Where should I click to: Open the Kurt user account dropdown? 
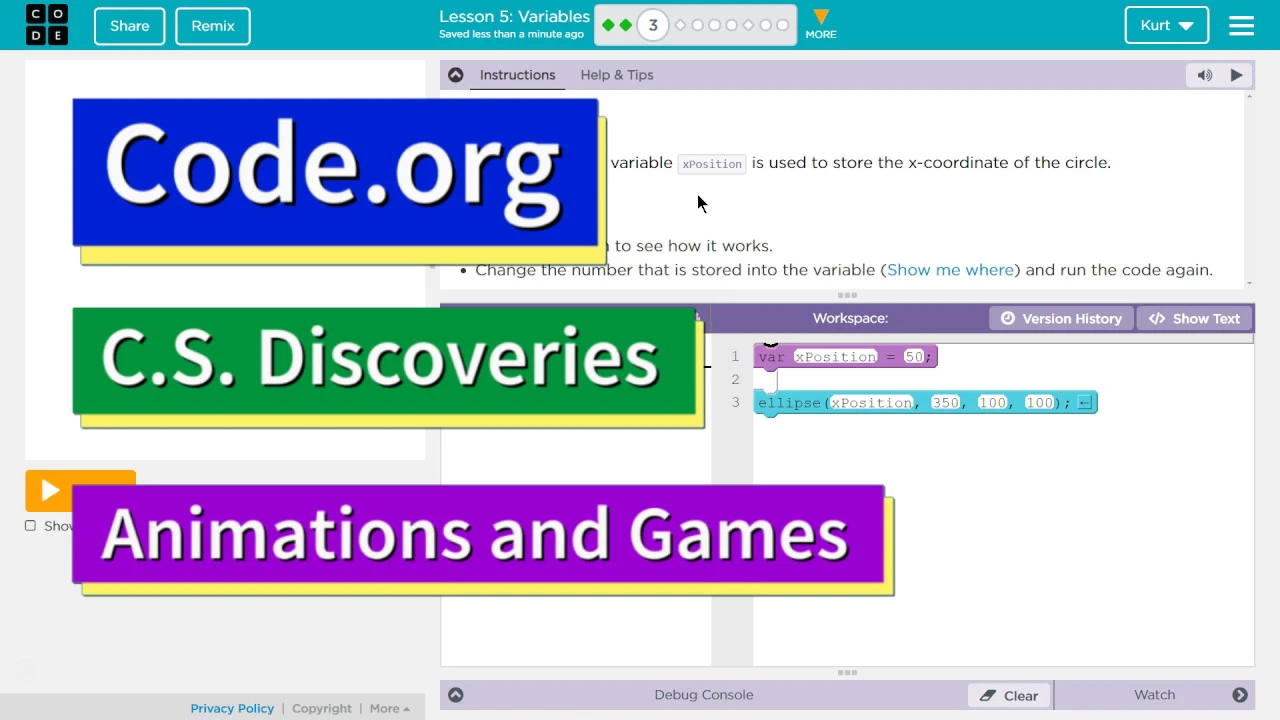coord(1166,26)
